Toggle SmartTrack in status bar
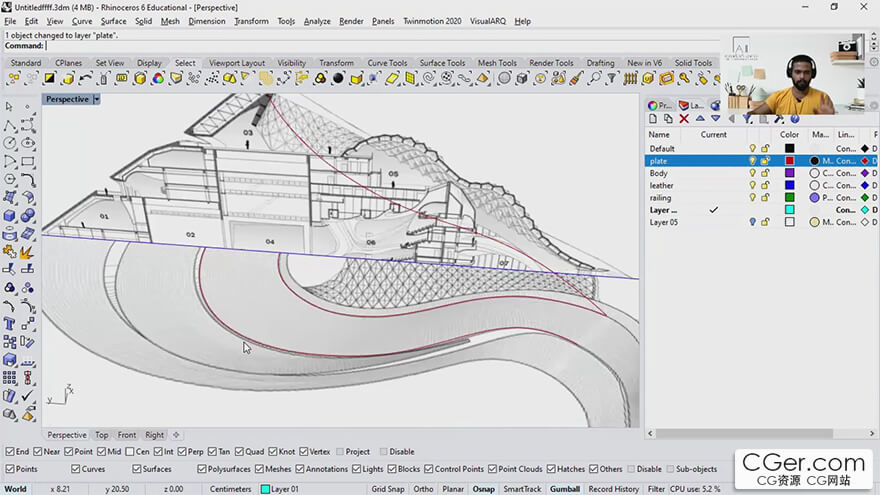 click(522, 489)
